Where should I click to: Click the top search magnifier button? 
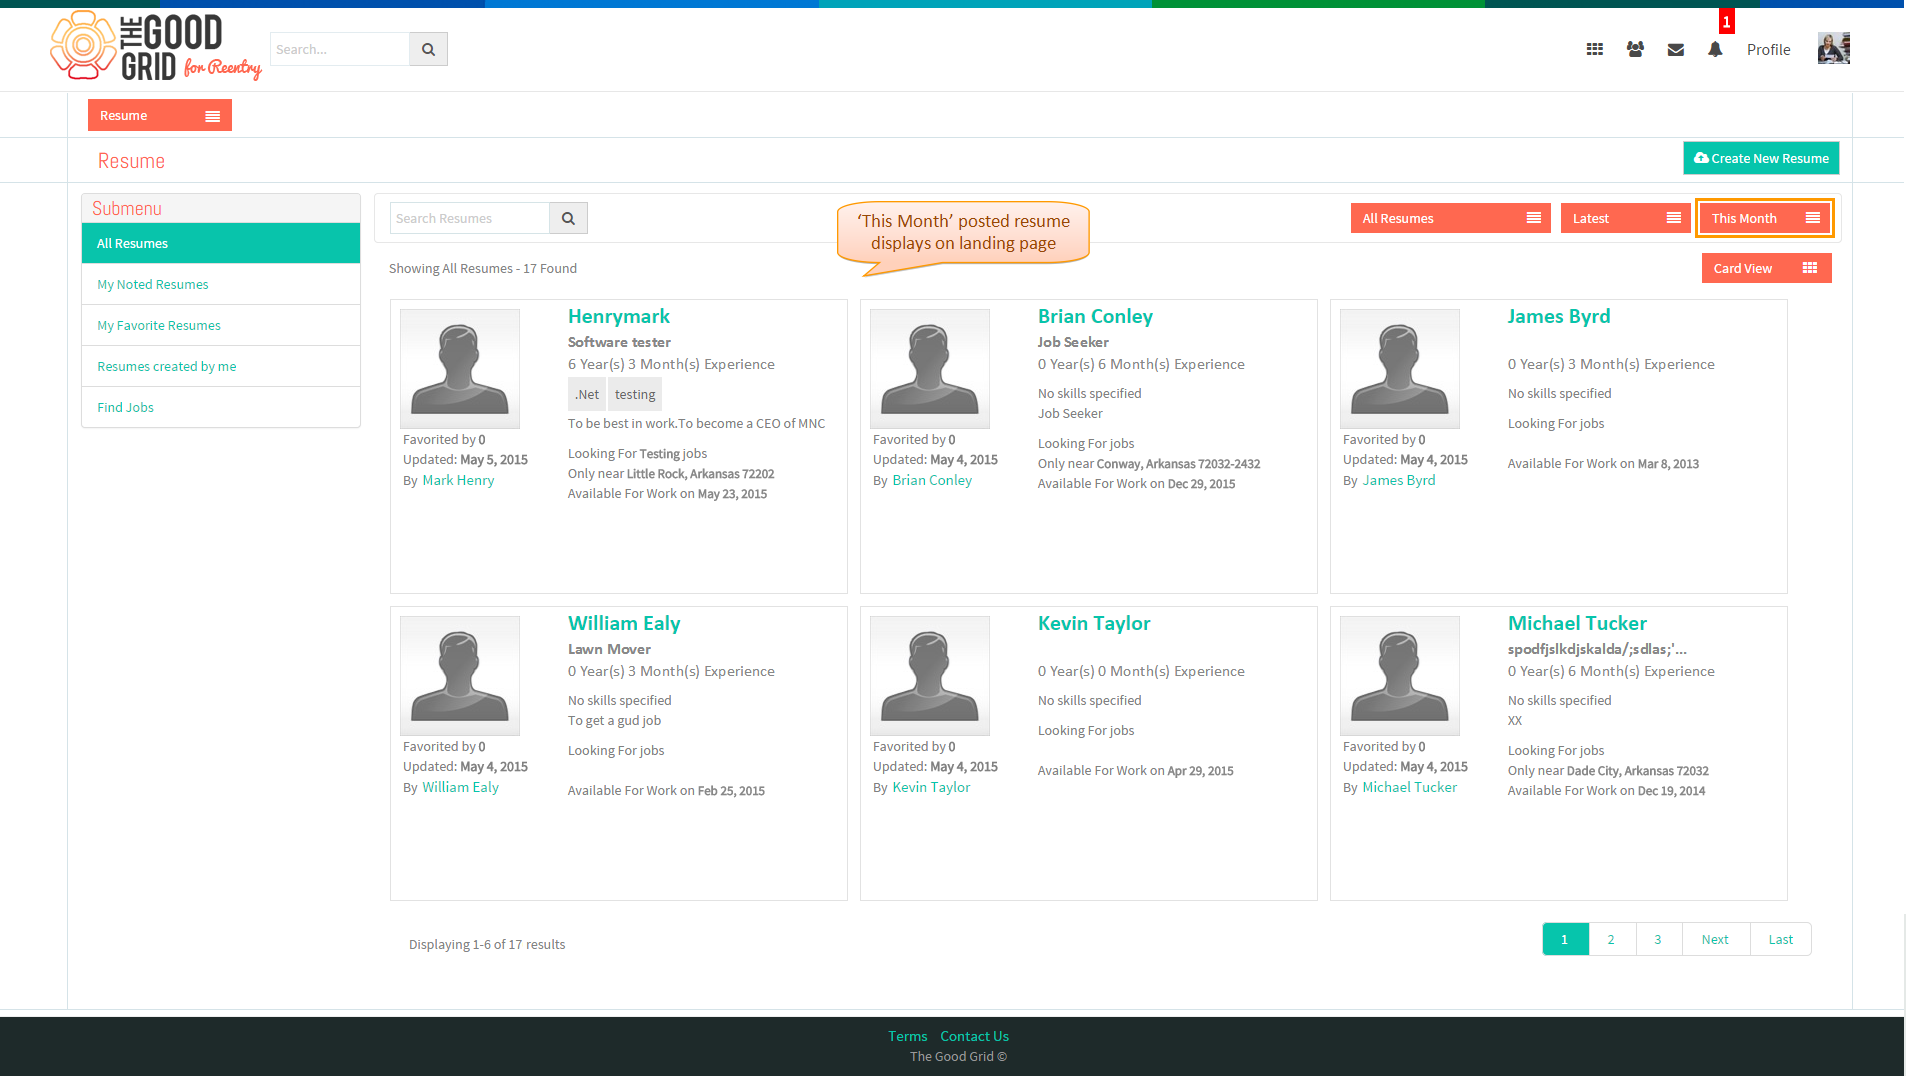[x=428, y=49]
